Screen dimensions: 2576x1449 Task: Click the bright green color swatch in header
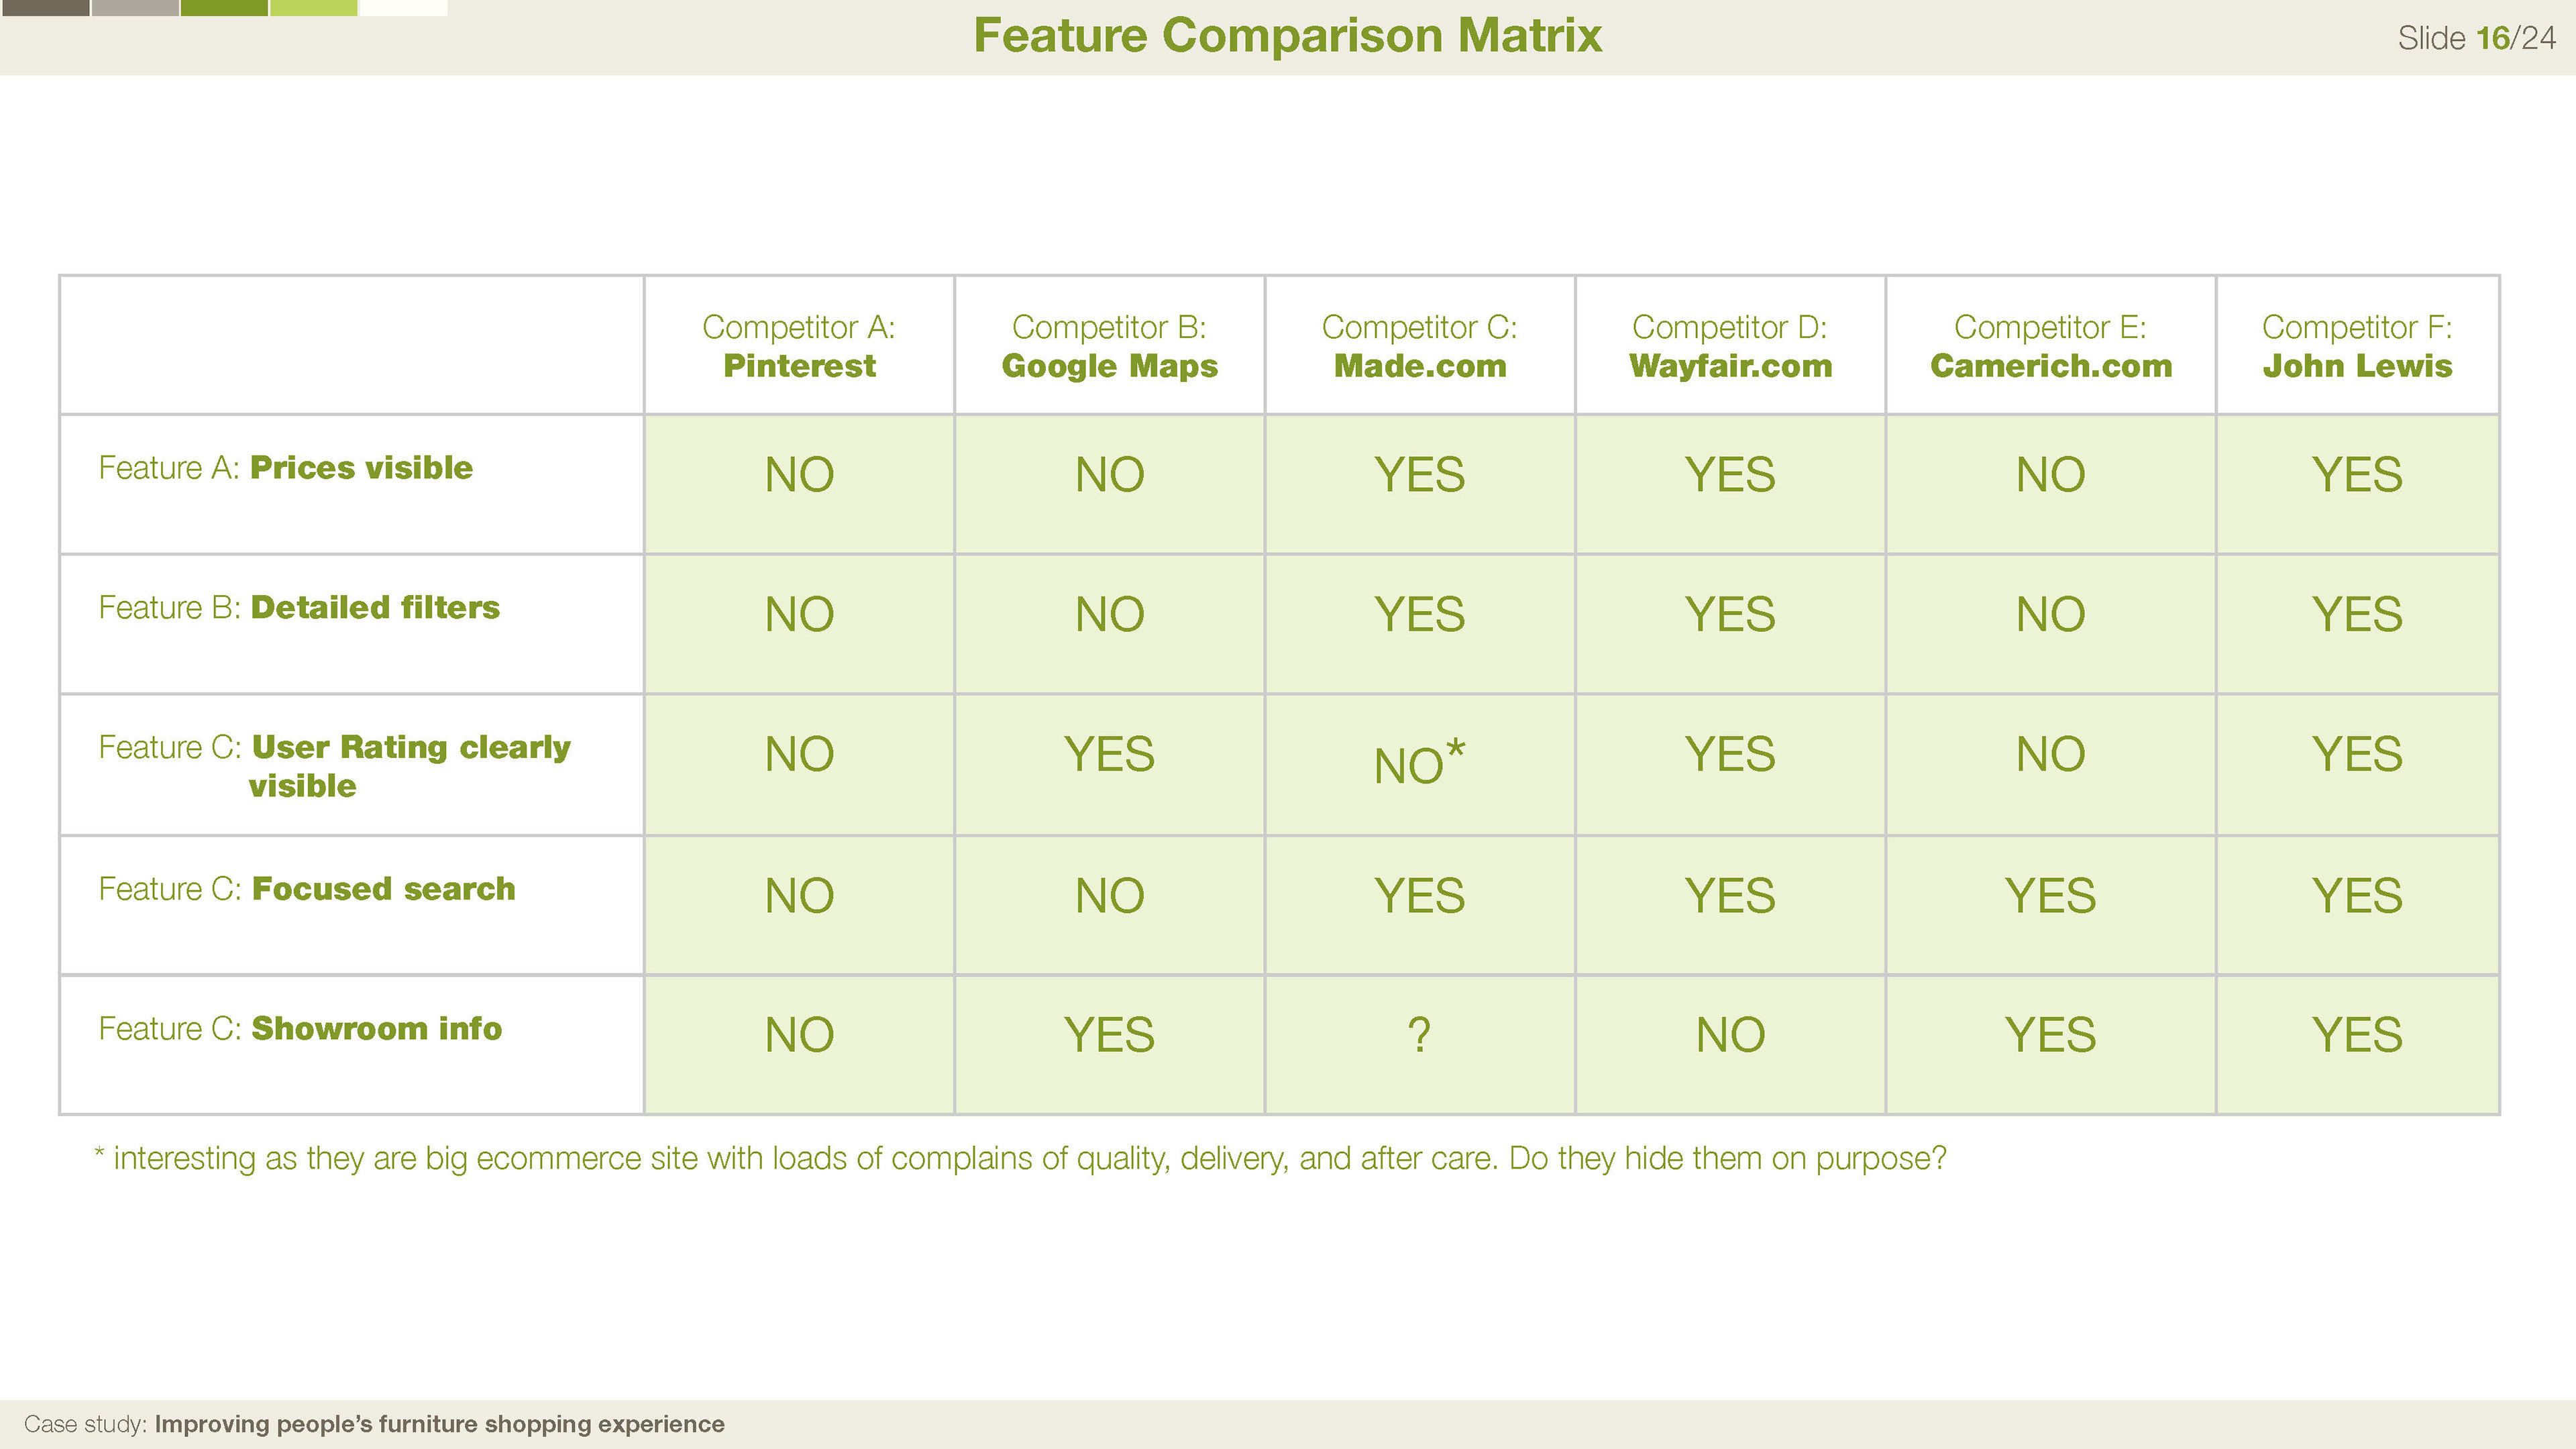313,7
